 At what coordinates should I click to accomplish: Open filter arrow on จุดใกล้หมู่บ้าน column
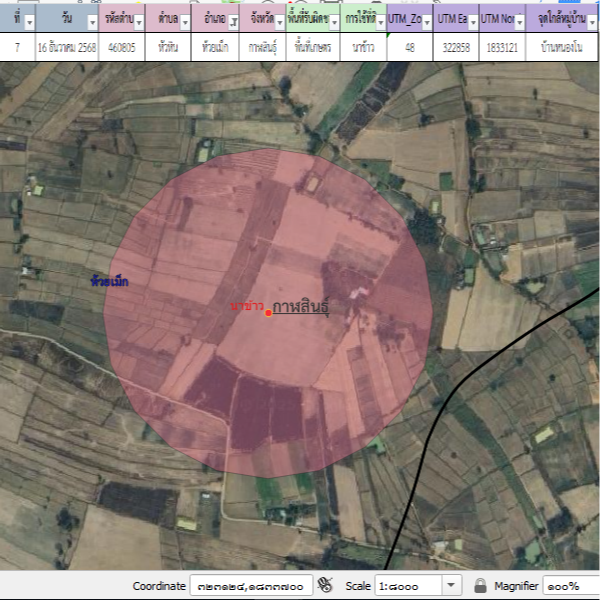pyautogui.click(x=592, y=21)
